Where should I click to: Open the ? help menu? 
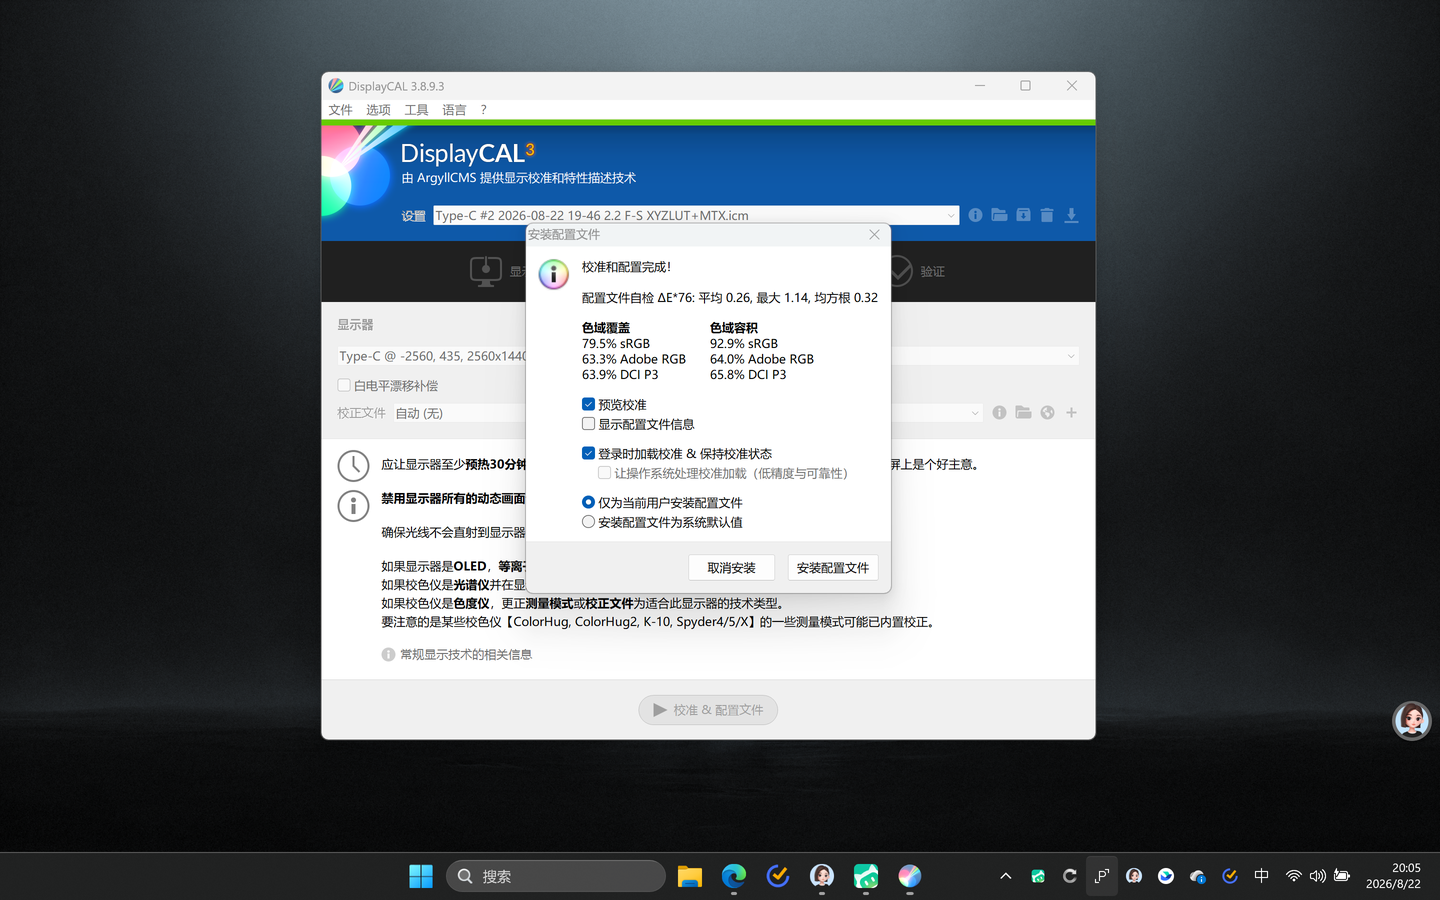tap(483, 110)
